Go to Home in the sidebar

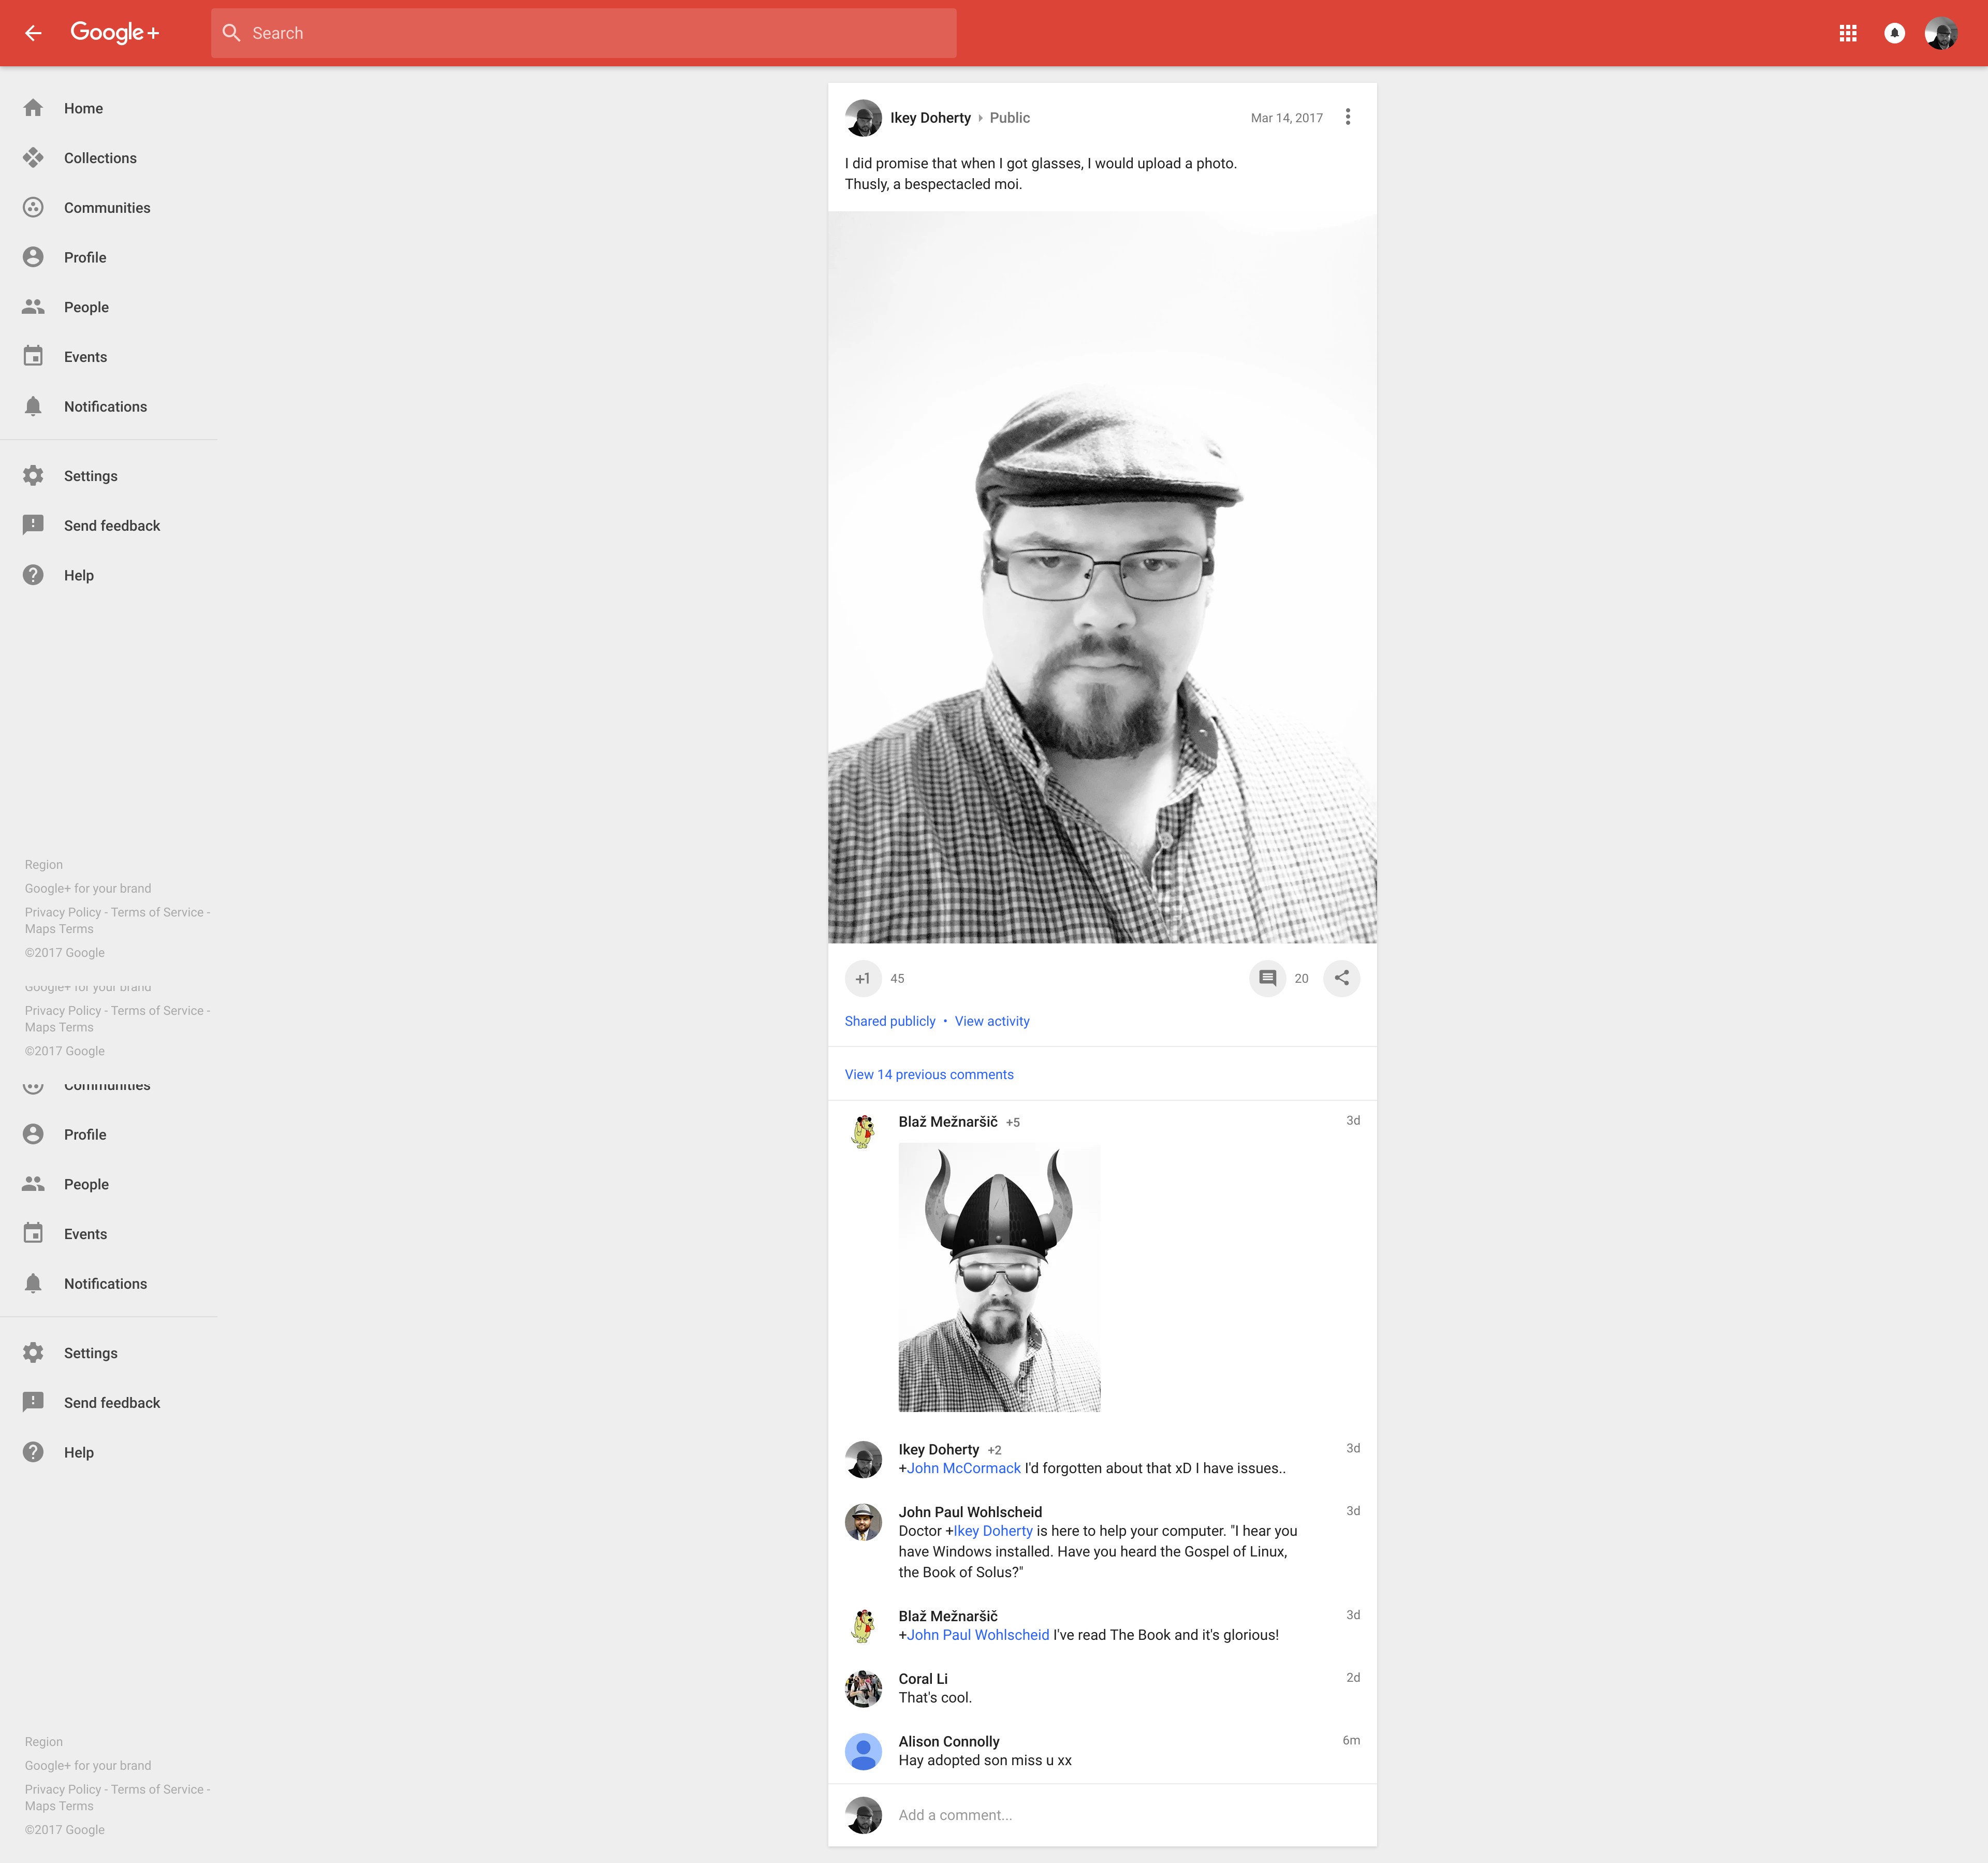[109, 108]
